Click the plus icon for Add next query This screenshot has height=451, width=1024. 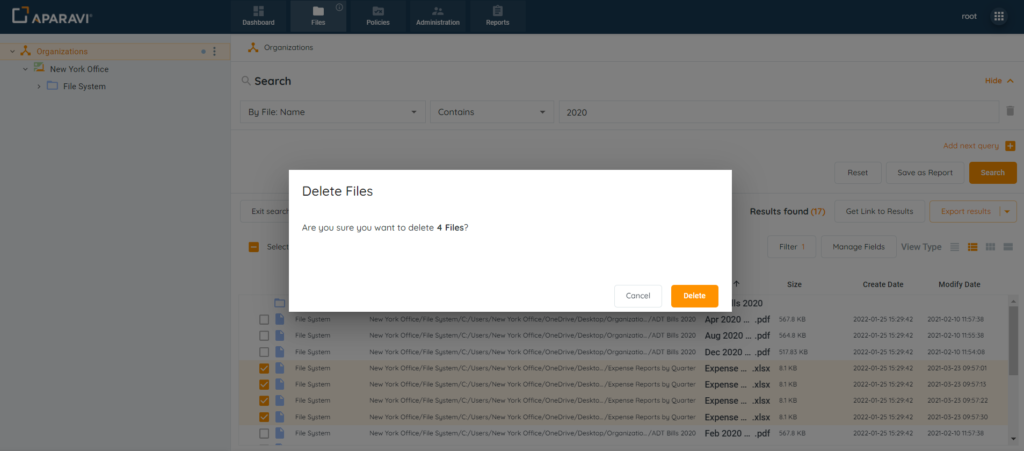click(1010, 146)
